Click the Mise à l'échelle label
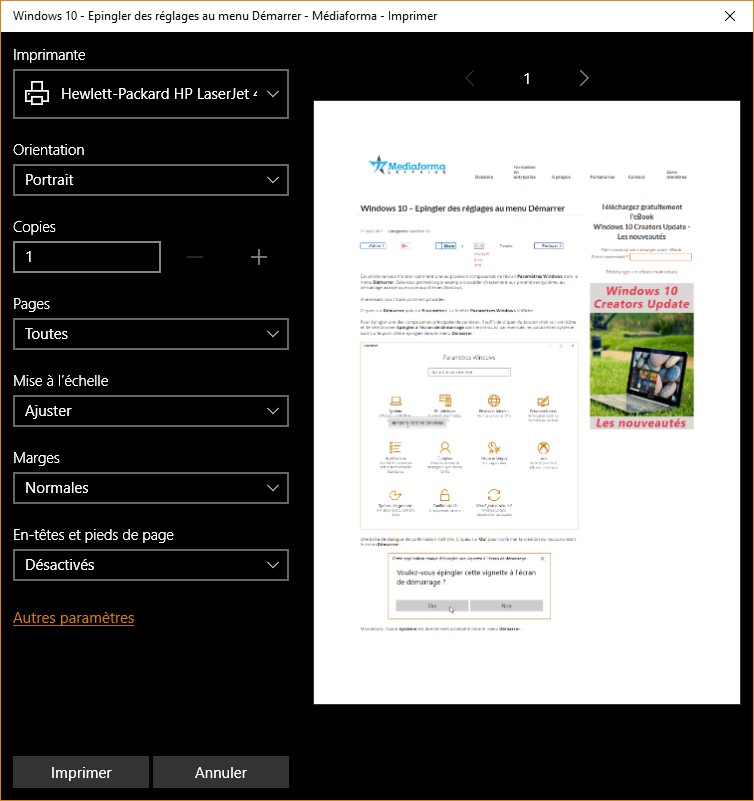 (61, 381)
